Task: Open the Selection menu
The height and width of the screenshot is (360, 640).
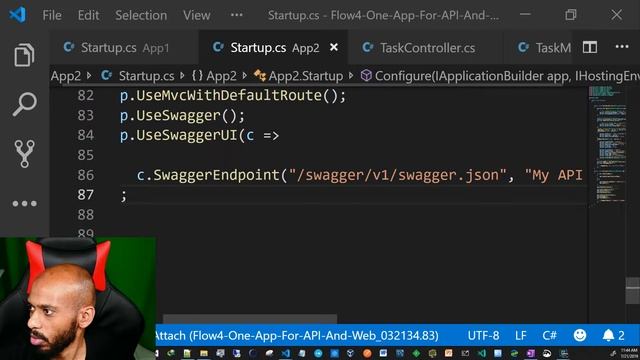Action: 141,16
